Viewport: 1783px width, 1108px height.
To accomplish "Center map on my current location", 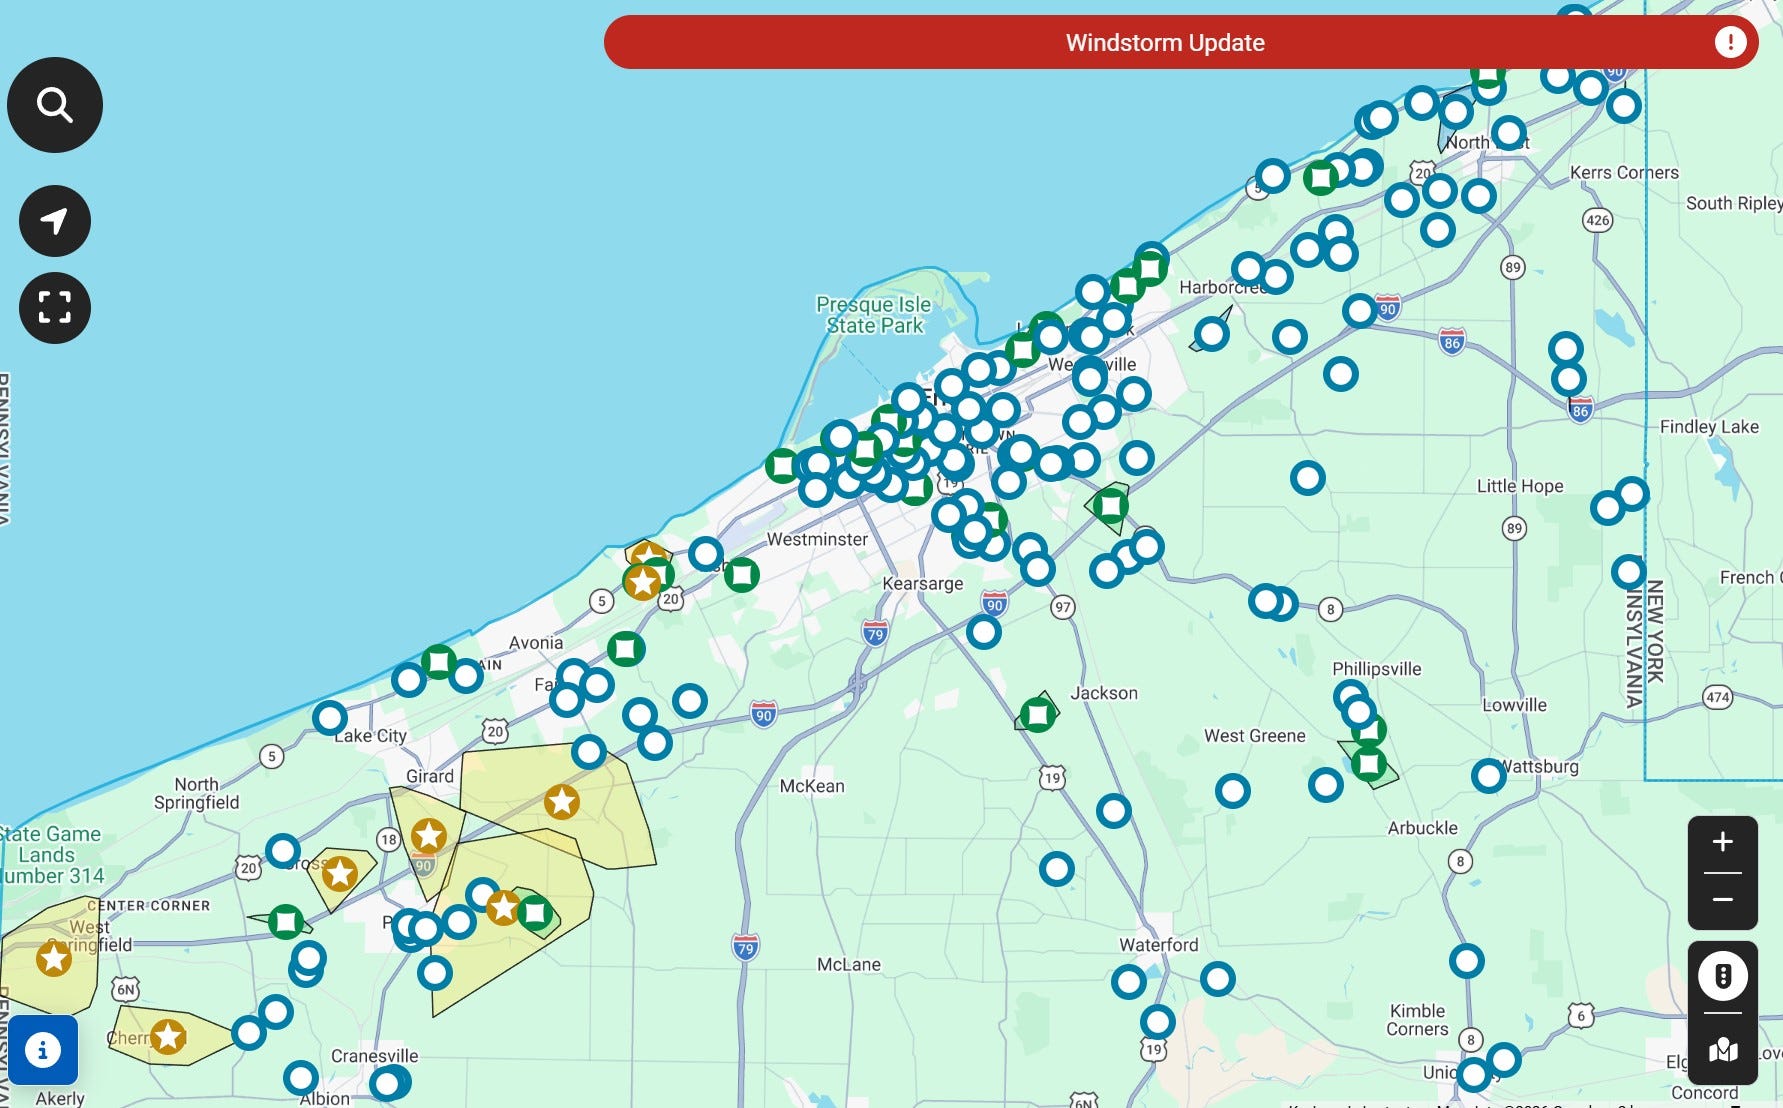I will coord(55,221).
